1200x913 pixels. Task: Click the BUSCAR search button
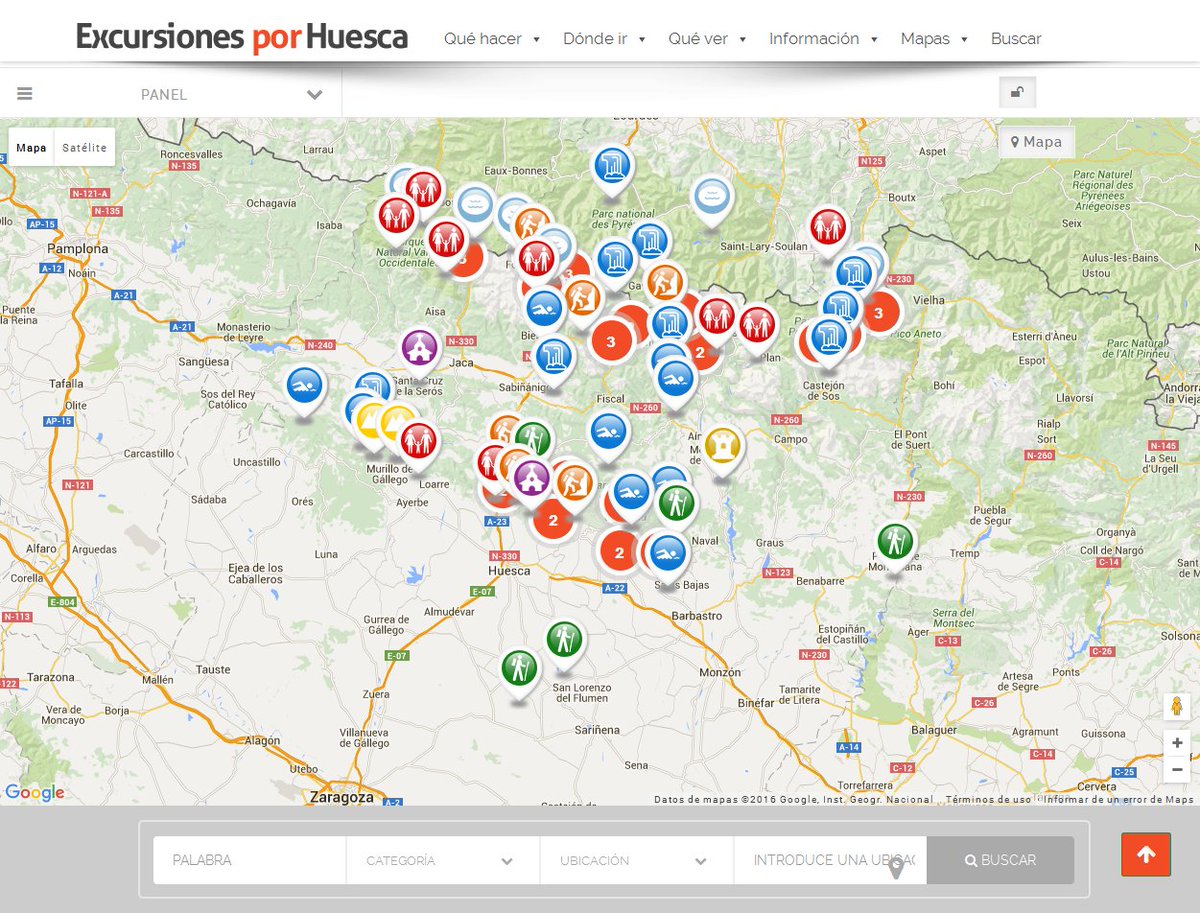[x=1000, y=860]
